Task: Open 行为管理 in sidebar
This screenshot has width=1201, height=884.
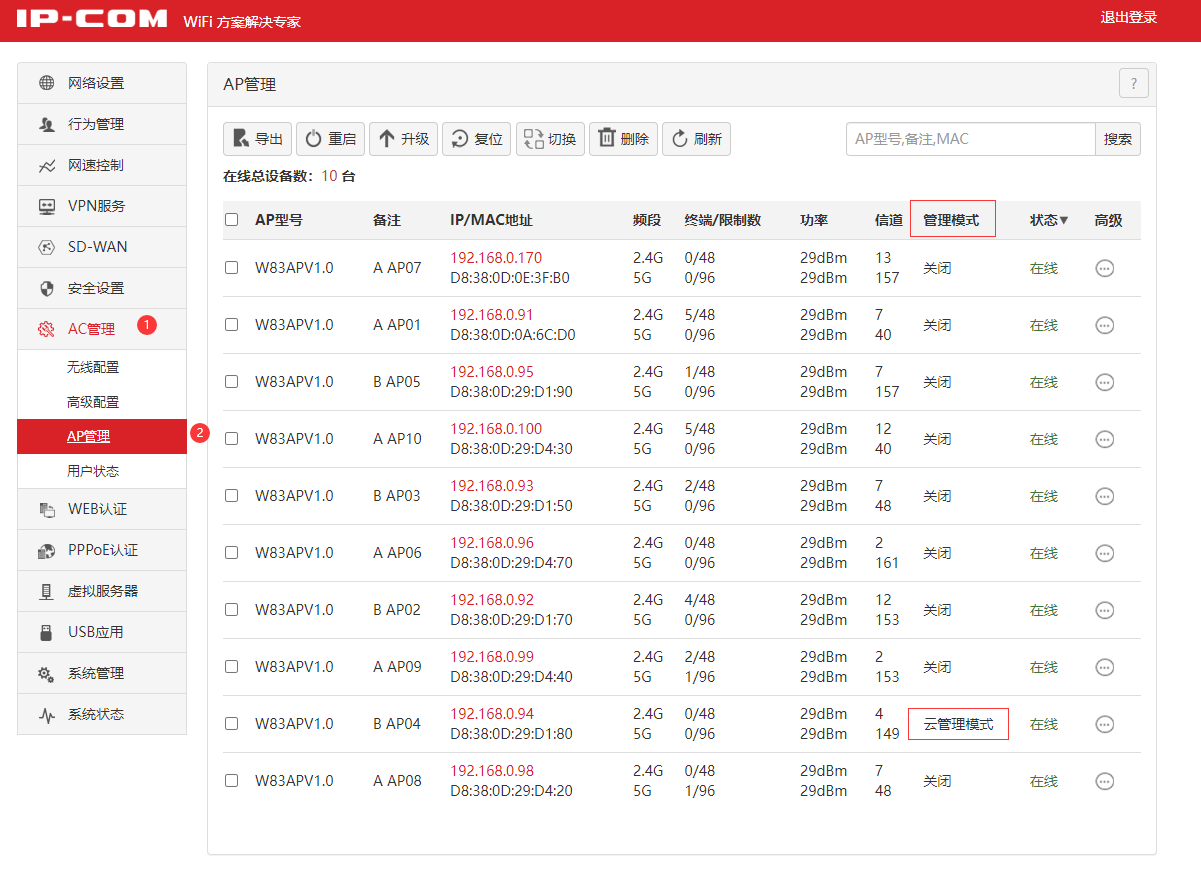Action: point(102,124)
